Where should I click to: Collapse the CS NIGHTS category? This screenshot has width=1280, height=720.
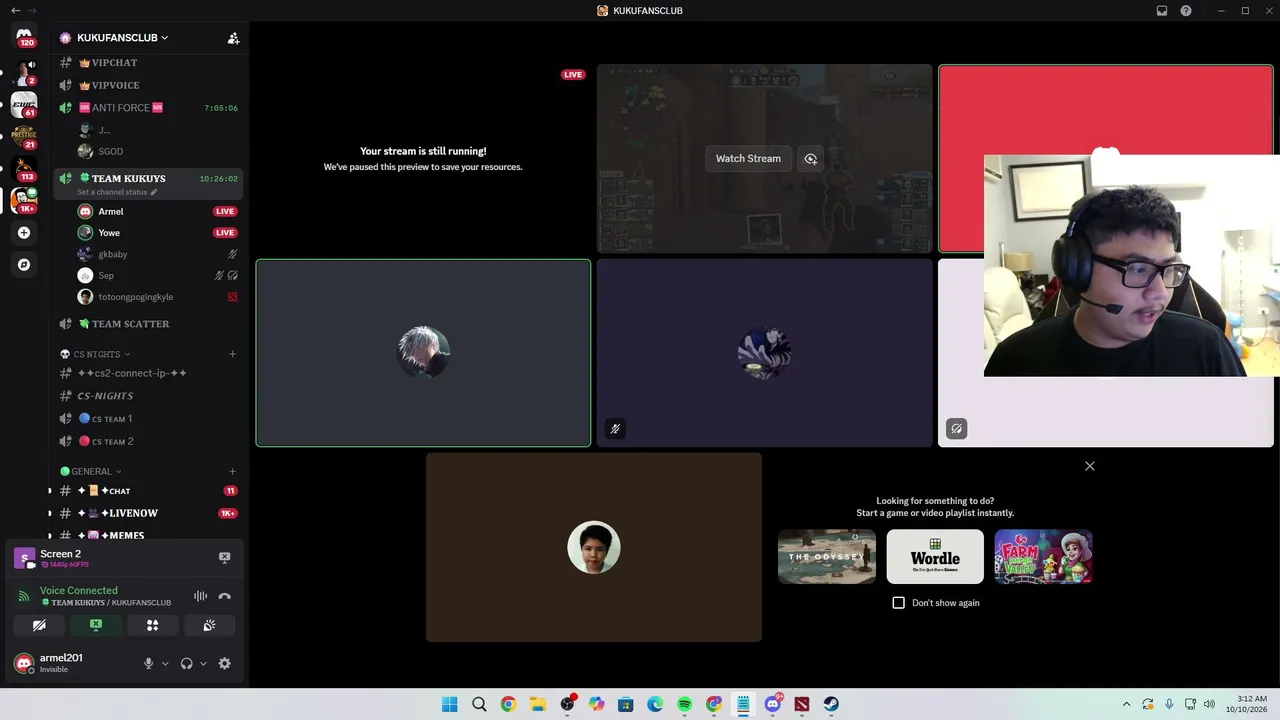tap(95, 354)
